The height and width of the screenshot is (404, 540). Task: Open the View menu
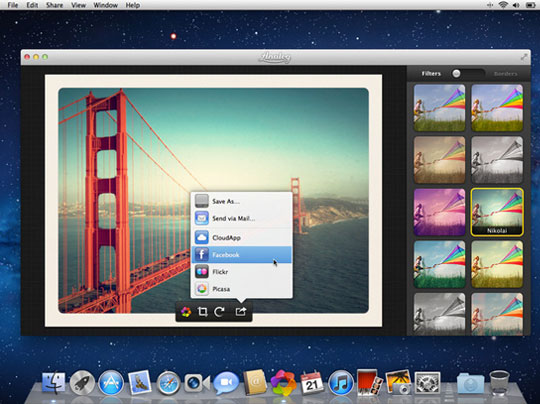click(79, 5)
